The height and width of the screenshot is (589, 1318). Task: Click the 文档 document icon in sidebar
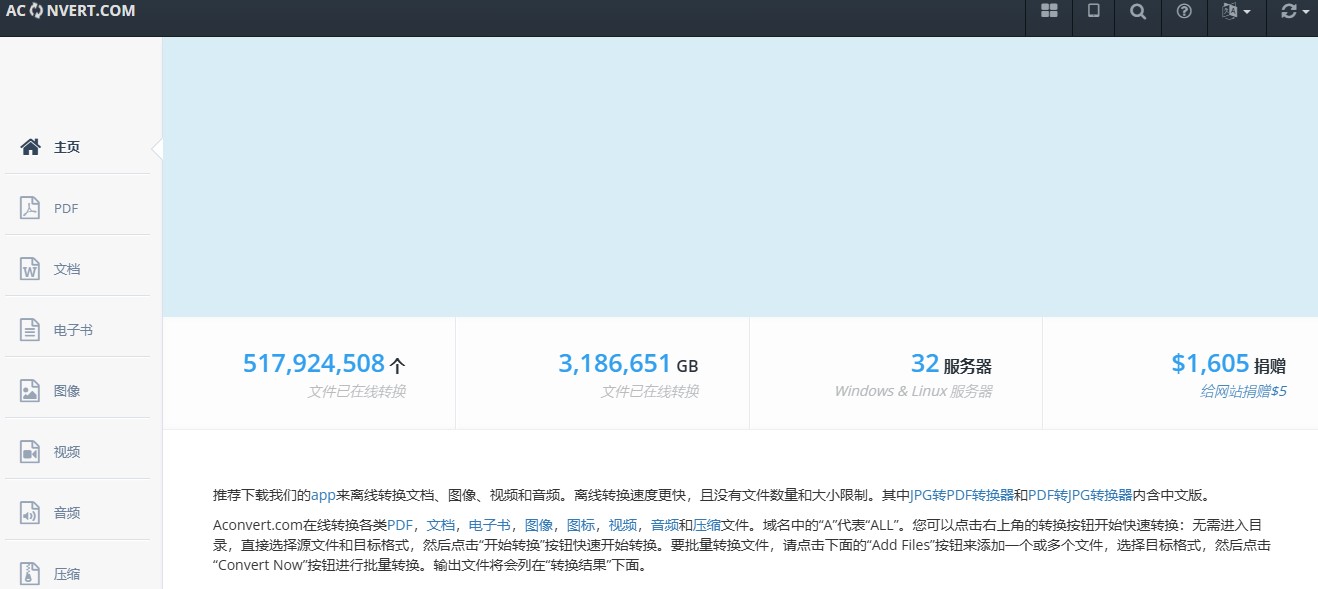31,269
